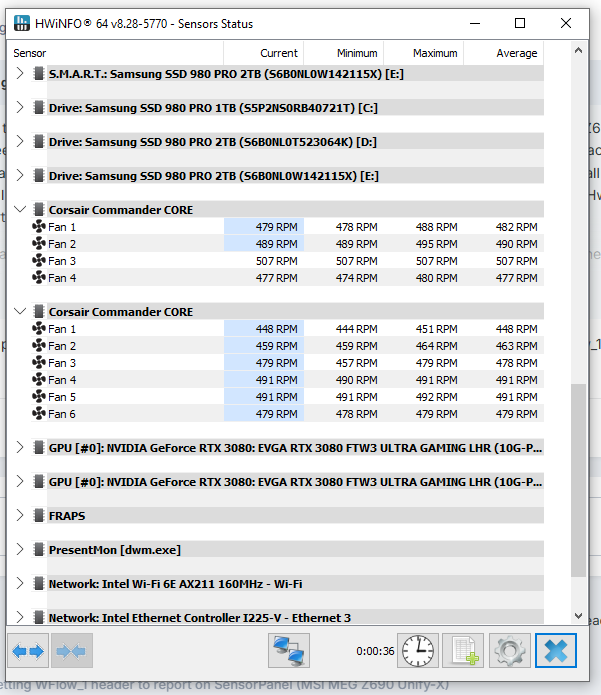Click the expand-columns blue arrows button
Screen dimensions: 601x695
coord(28,651)
